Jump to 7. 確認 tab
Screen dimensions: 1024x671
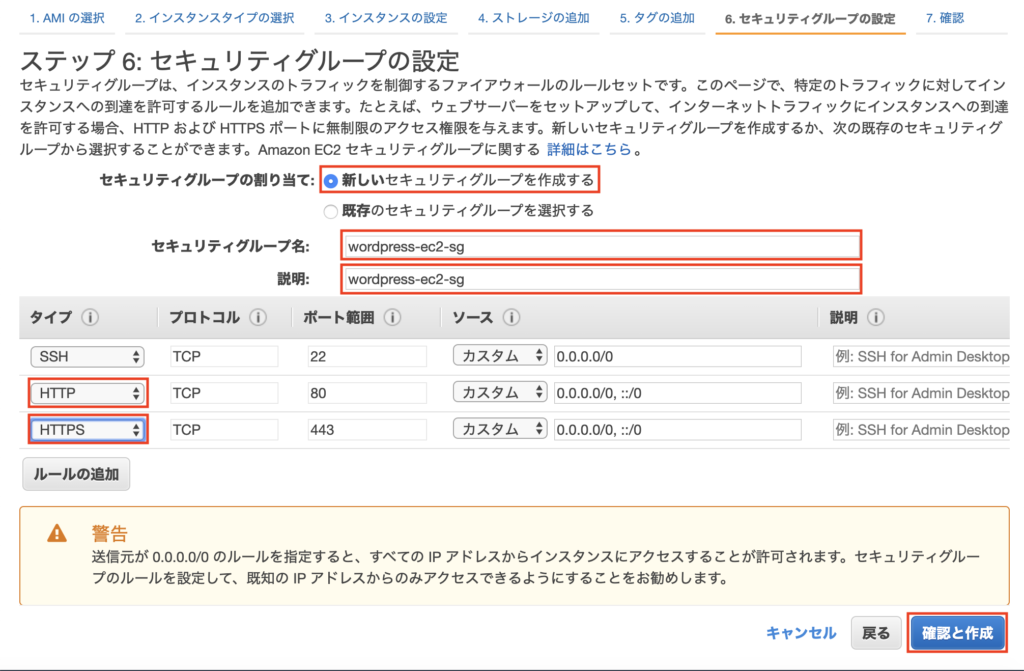tap(945, 18)
